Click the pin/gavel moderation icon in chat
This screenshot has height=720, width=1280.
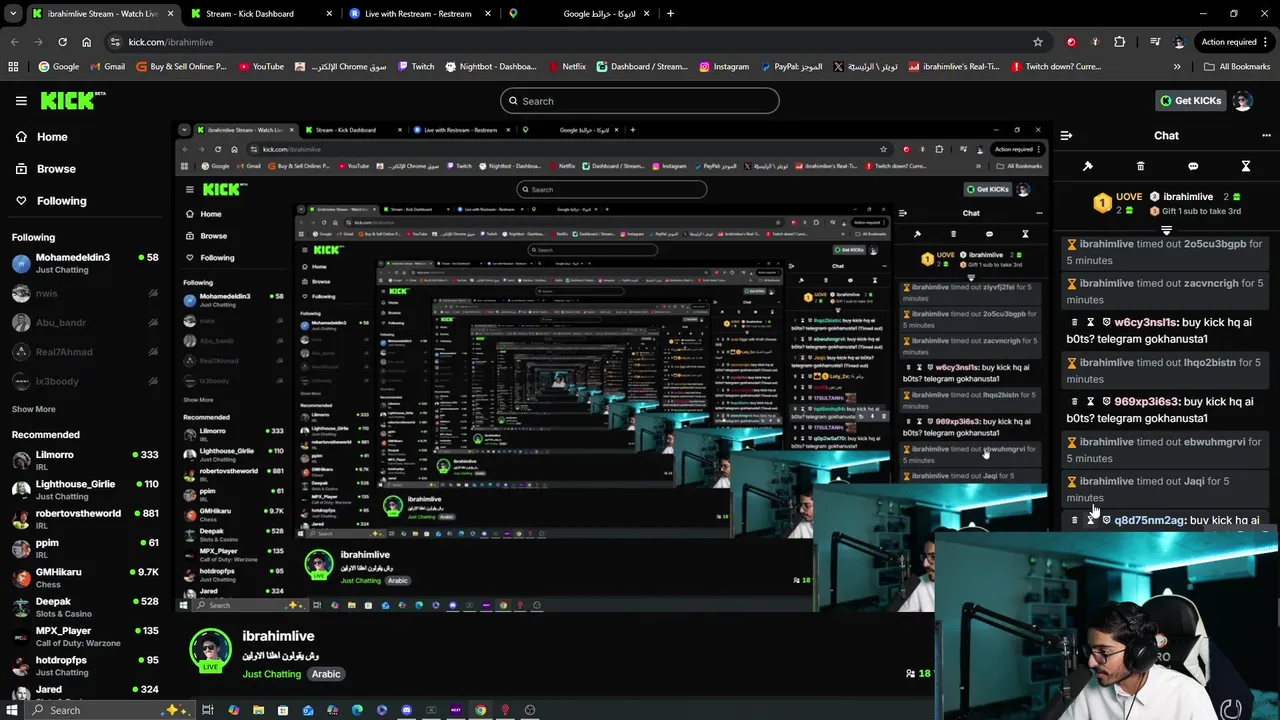(x=1088, y=166)
